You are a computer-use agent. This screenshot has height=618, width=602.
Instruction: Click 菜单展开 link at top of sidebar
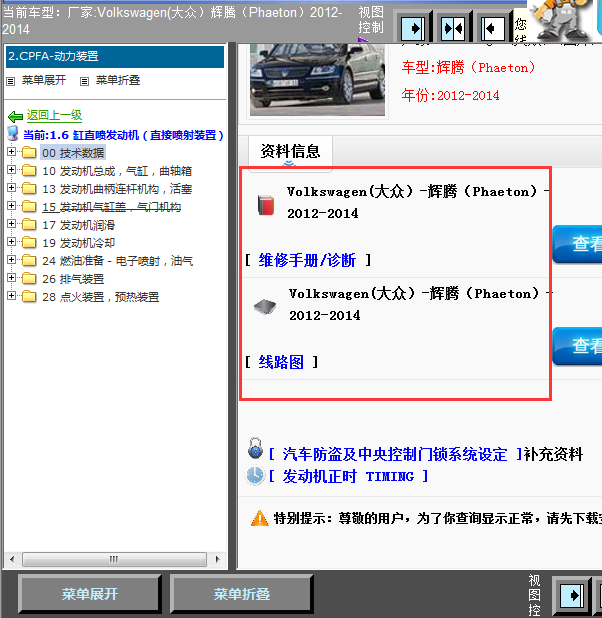pyautogui.click(x=44, y=80)
